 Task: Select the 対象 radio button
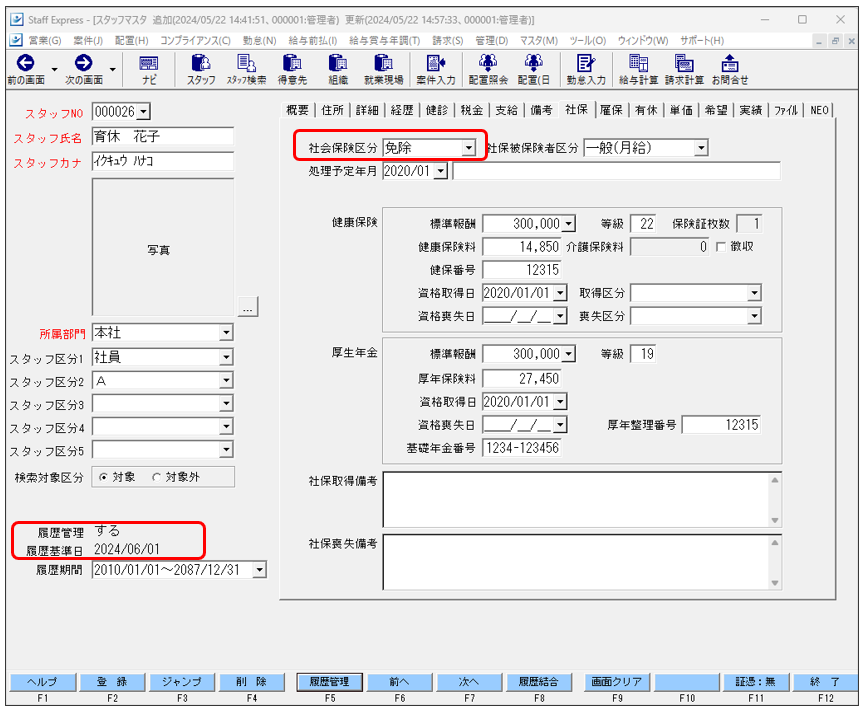103,478
